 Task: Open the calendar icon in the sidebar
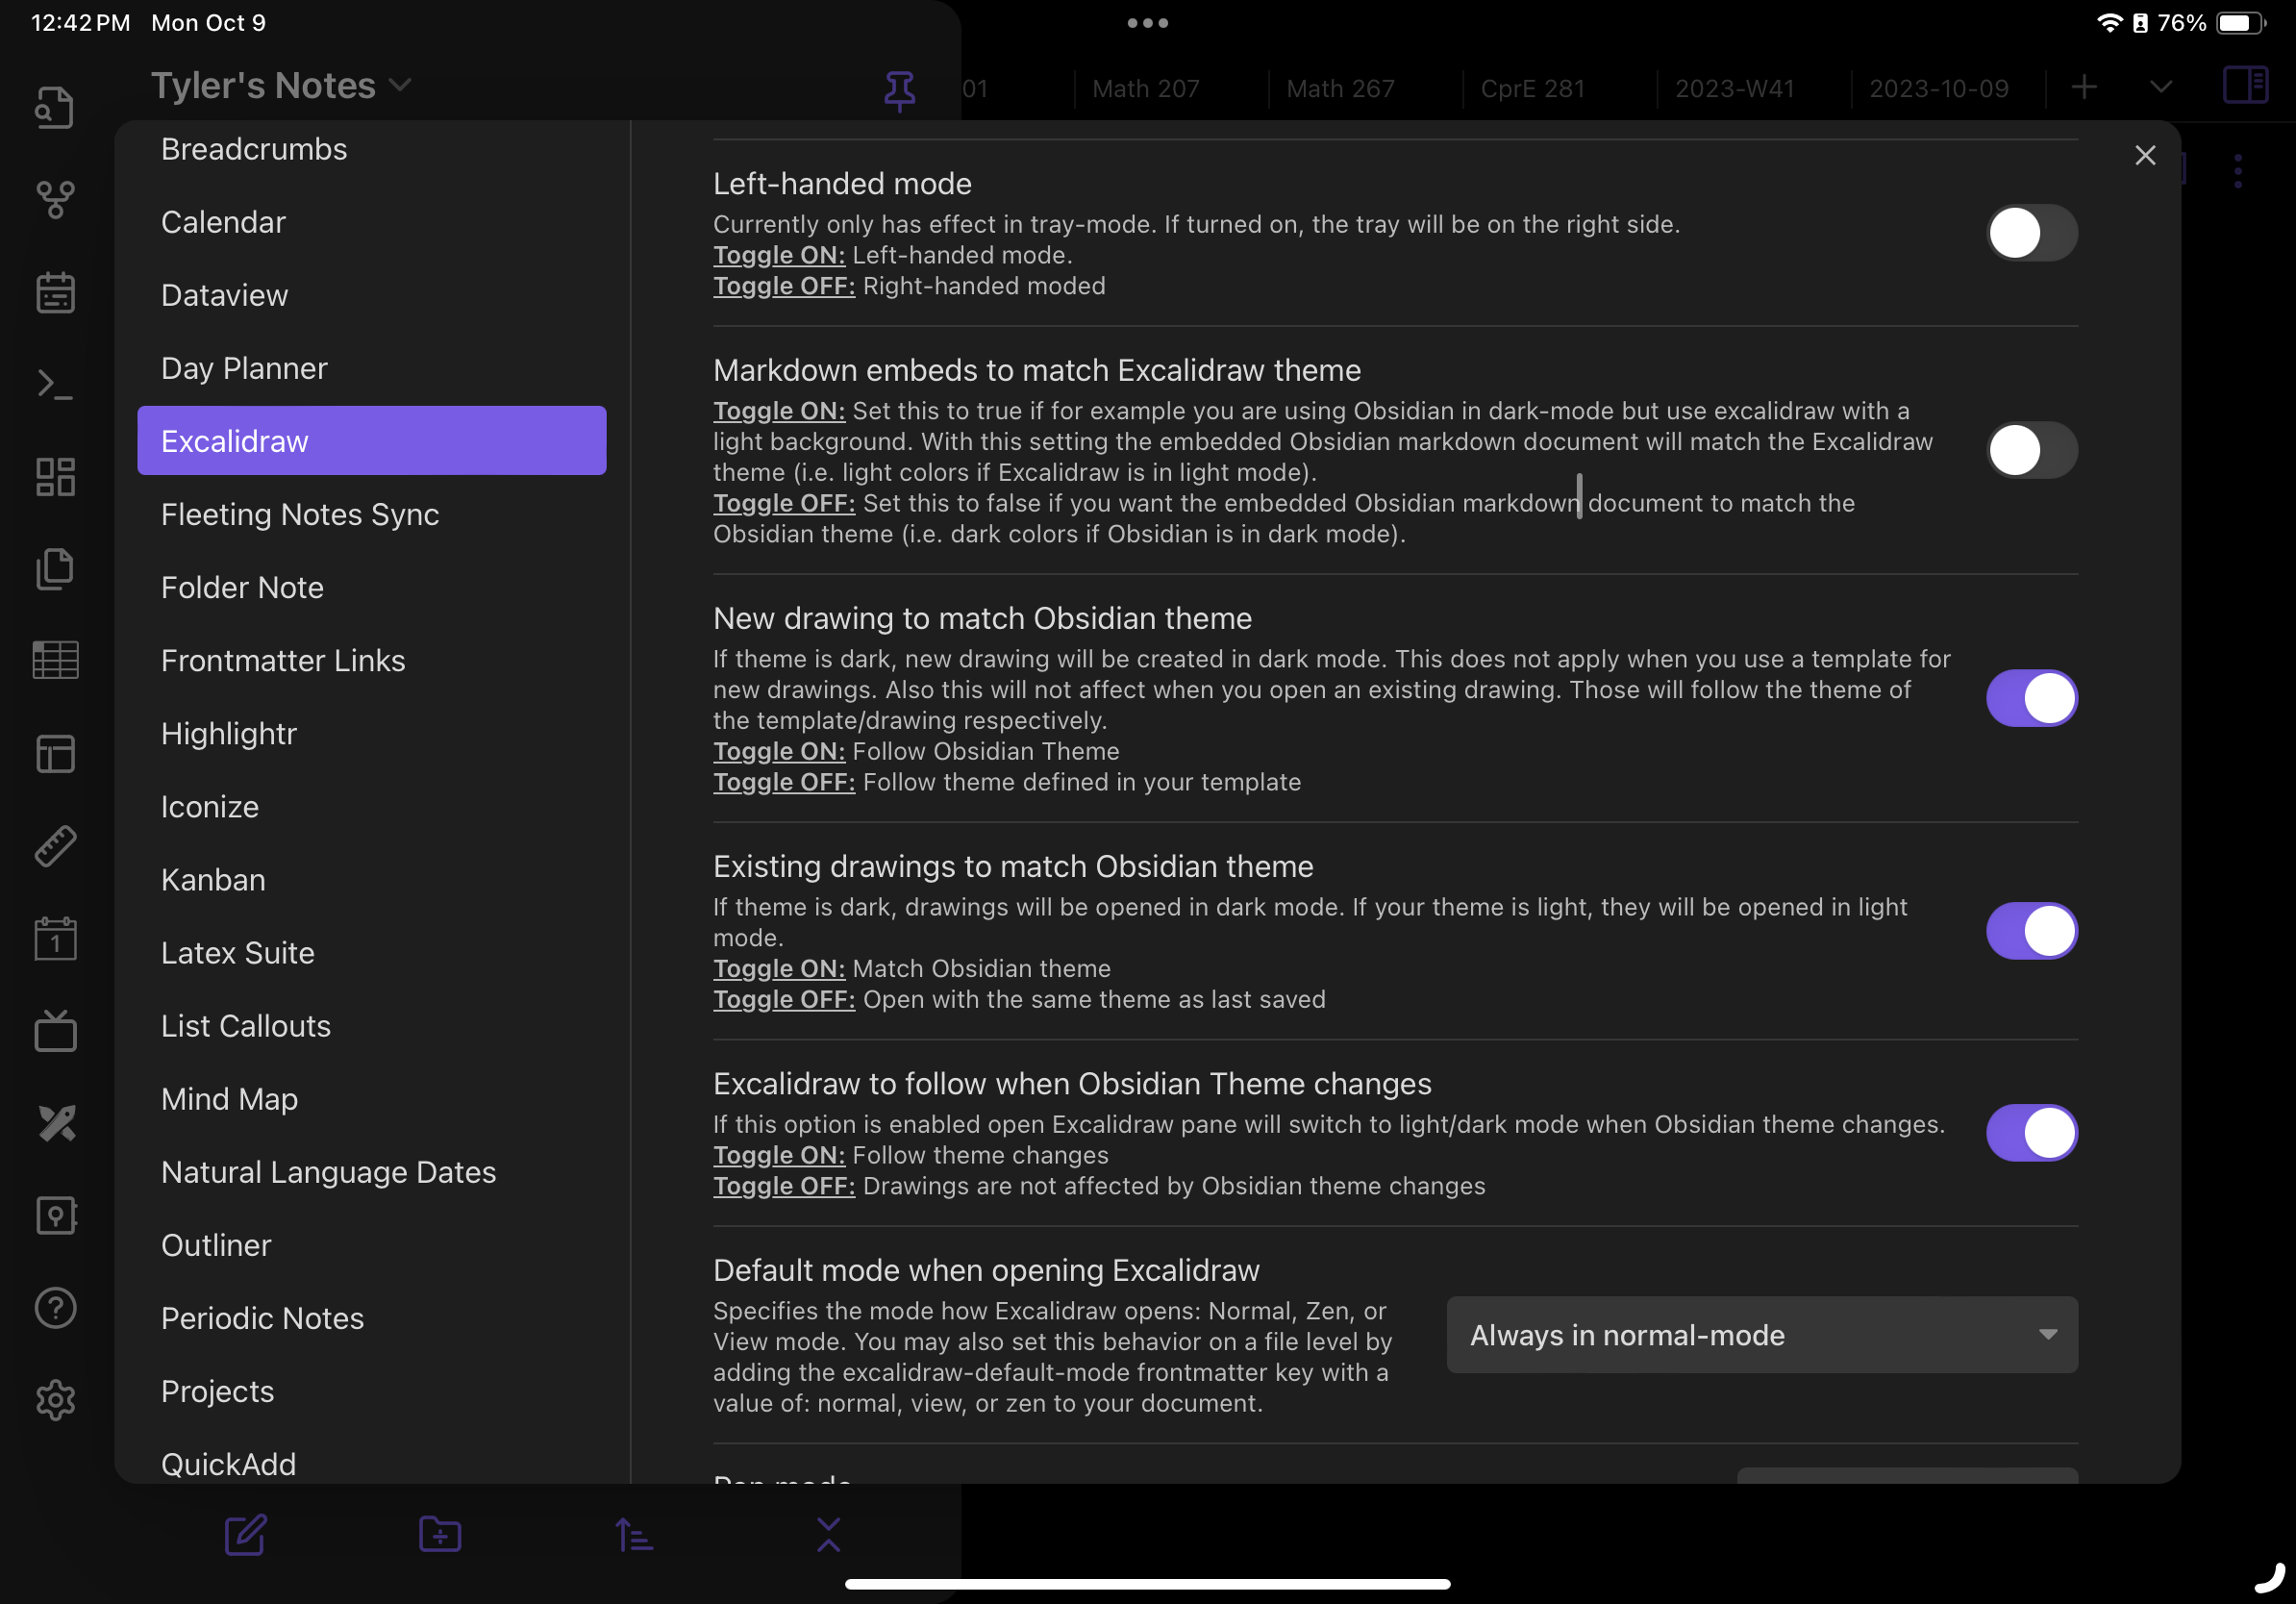(55, 291)
